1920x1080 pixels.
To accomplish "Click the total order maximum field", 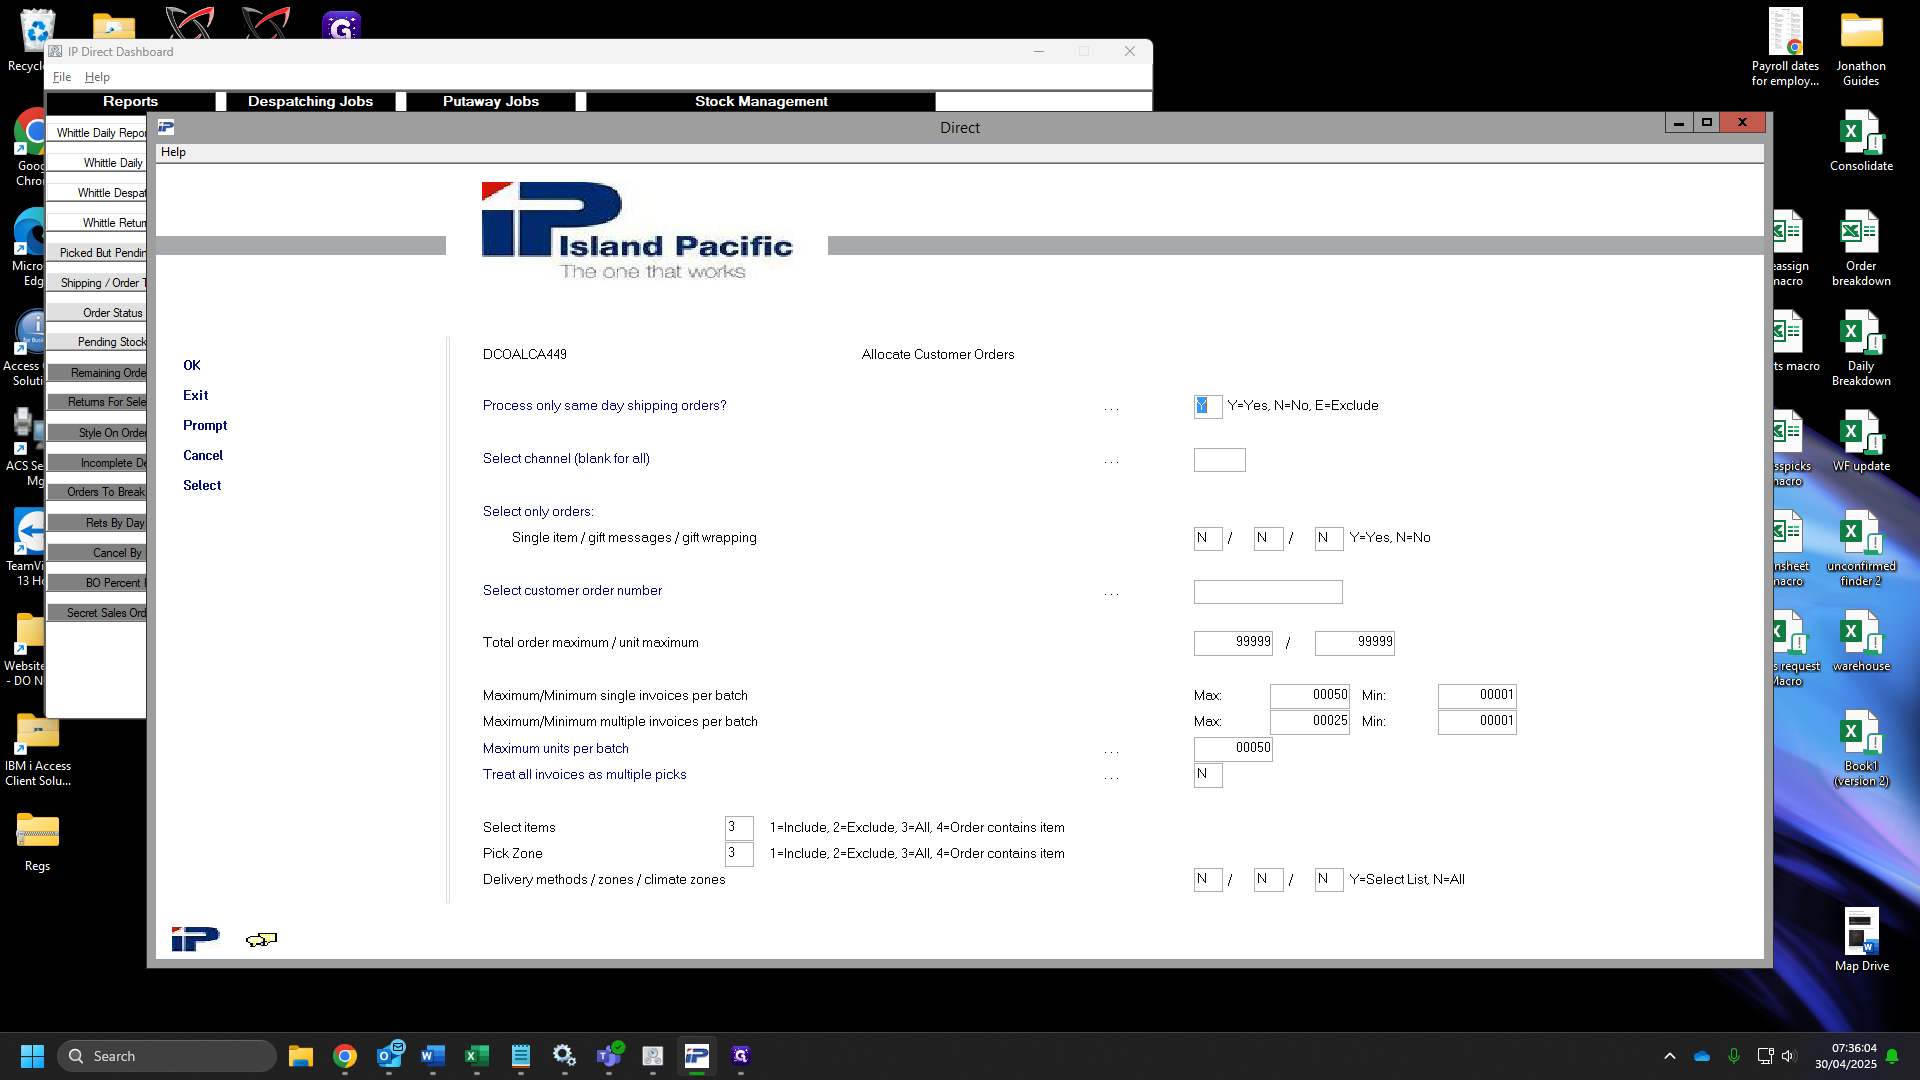I will tap(1233, 643).
